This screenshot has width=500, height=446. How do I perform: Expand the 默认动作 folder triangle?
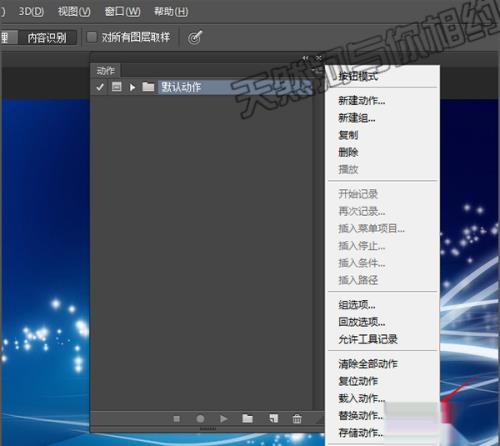pyautogui.click(x=132, y=87)
